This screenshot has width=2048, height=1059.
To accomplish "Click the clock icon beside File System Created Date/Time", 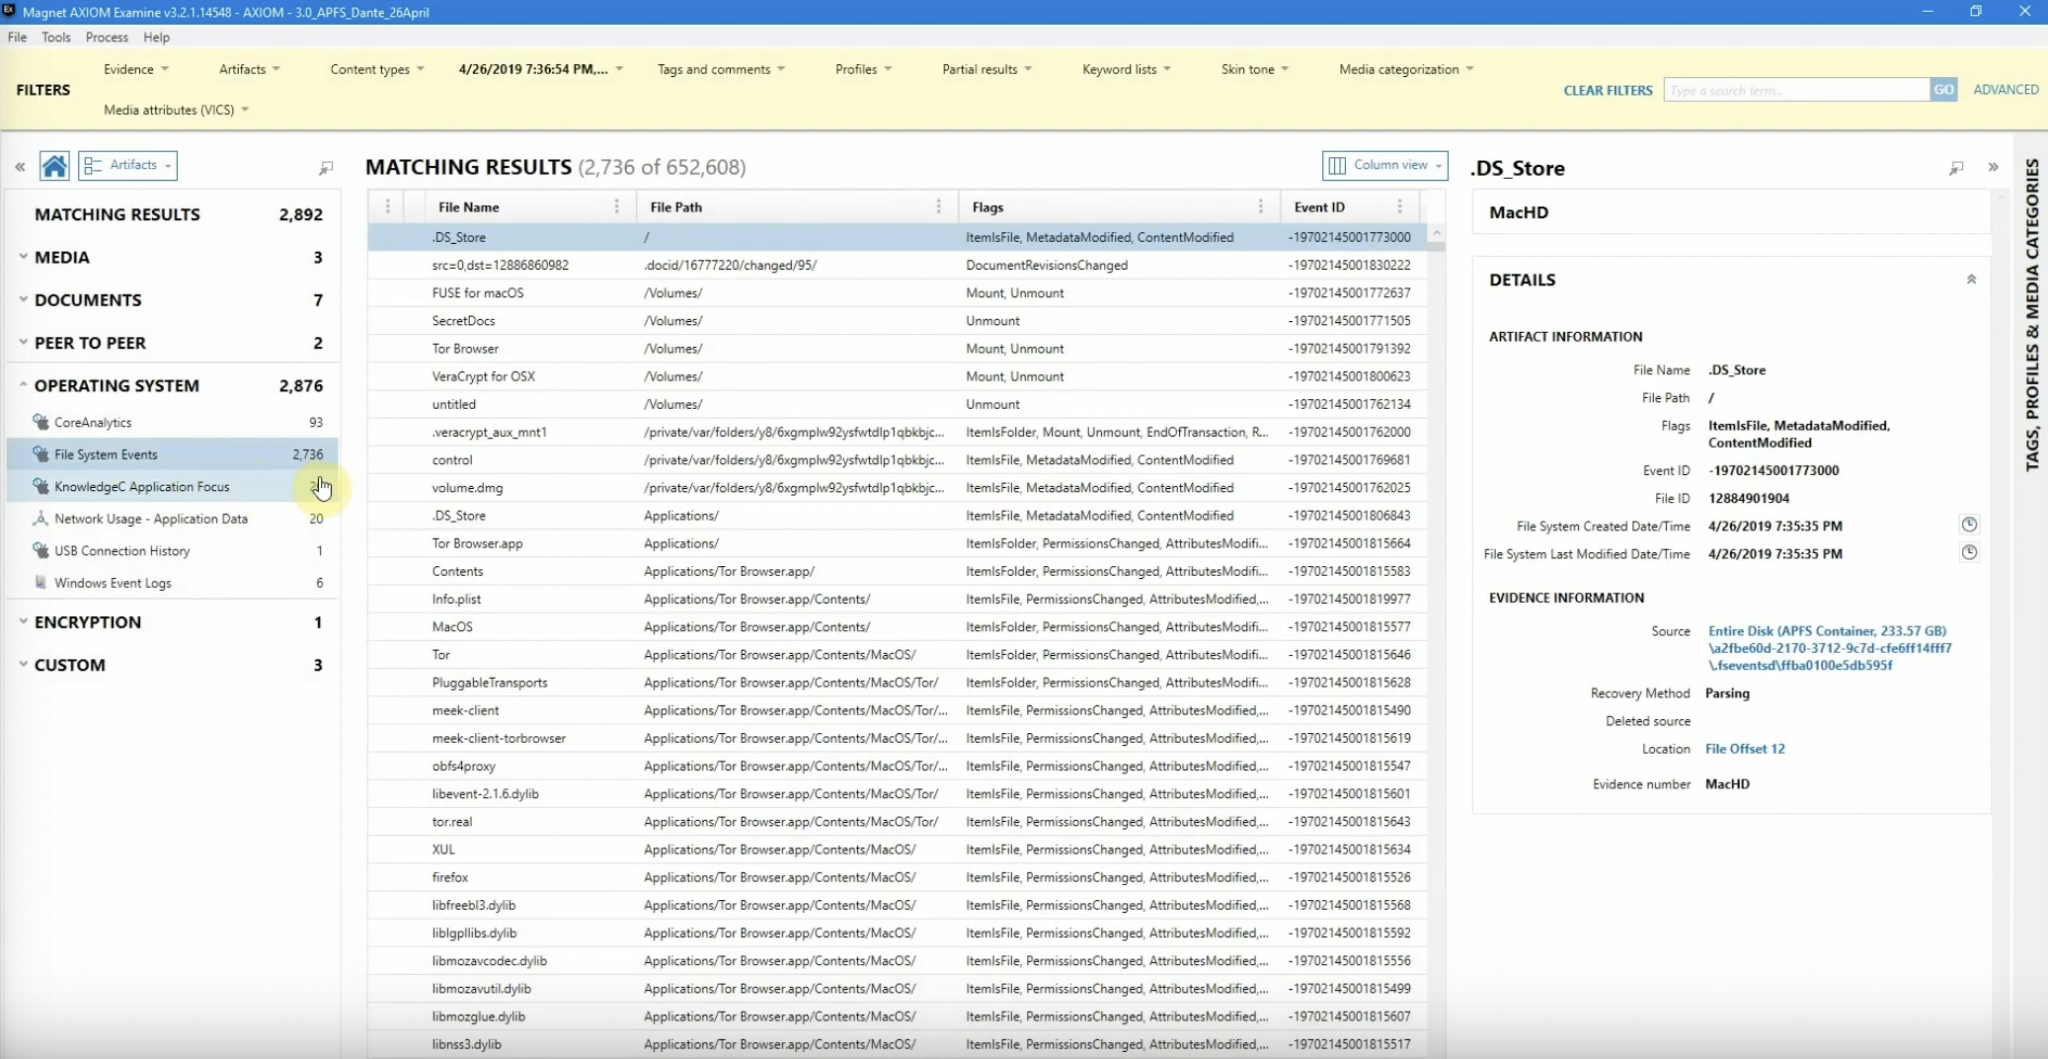I will pyautogui.click(x=1969, y=525).
